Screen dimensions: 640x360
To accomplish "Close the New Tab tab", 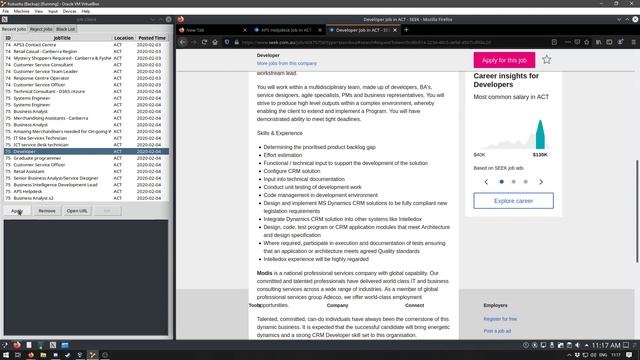I will pos(244,30).
